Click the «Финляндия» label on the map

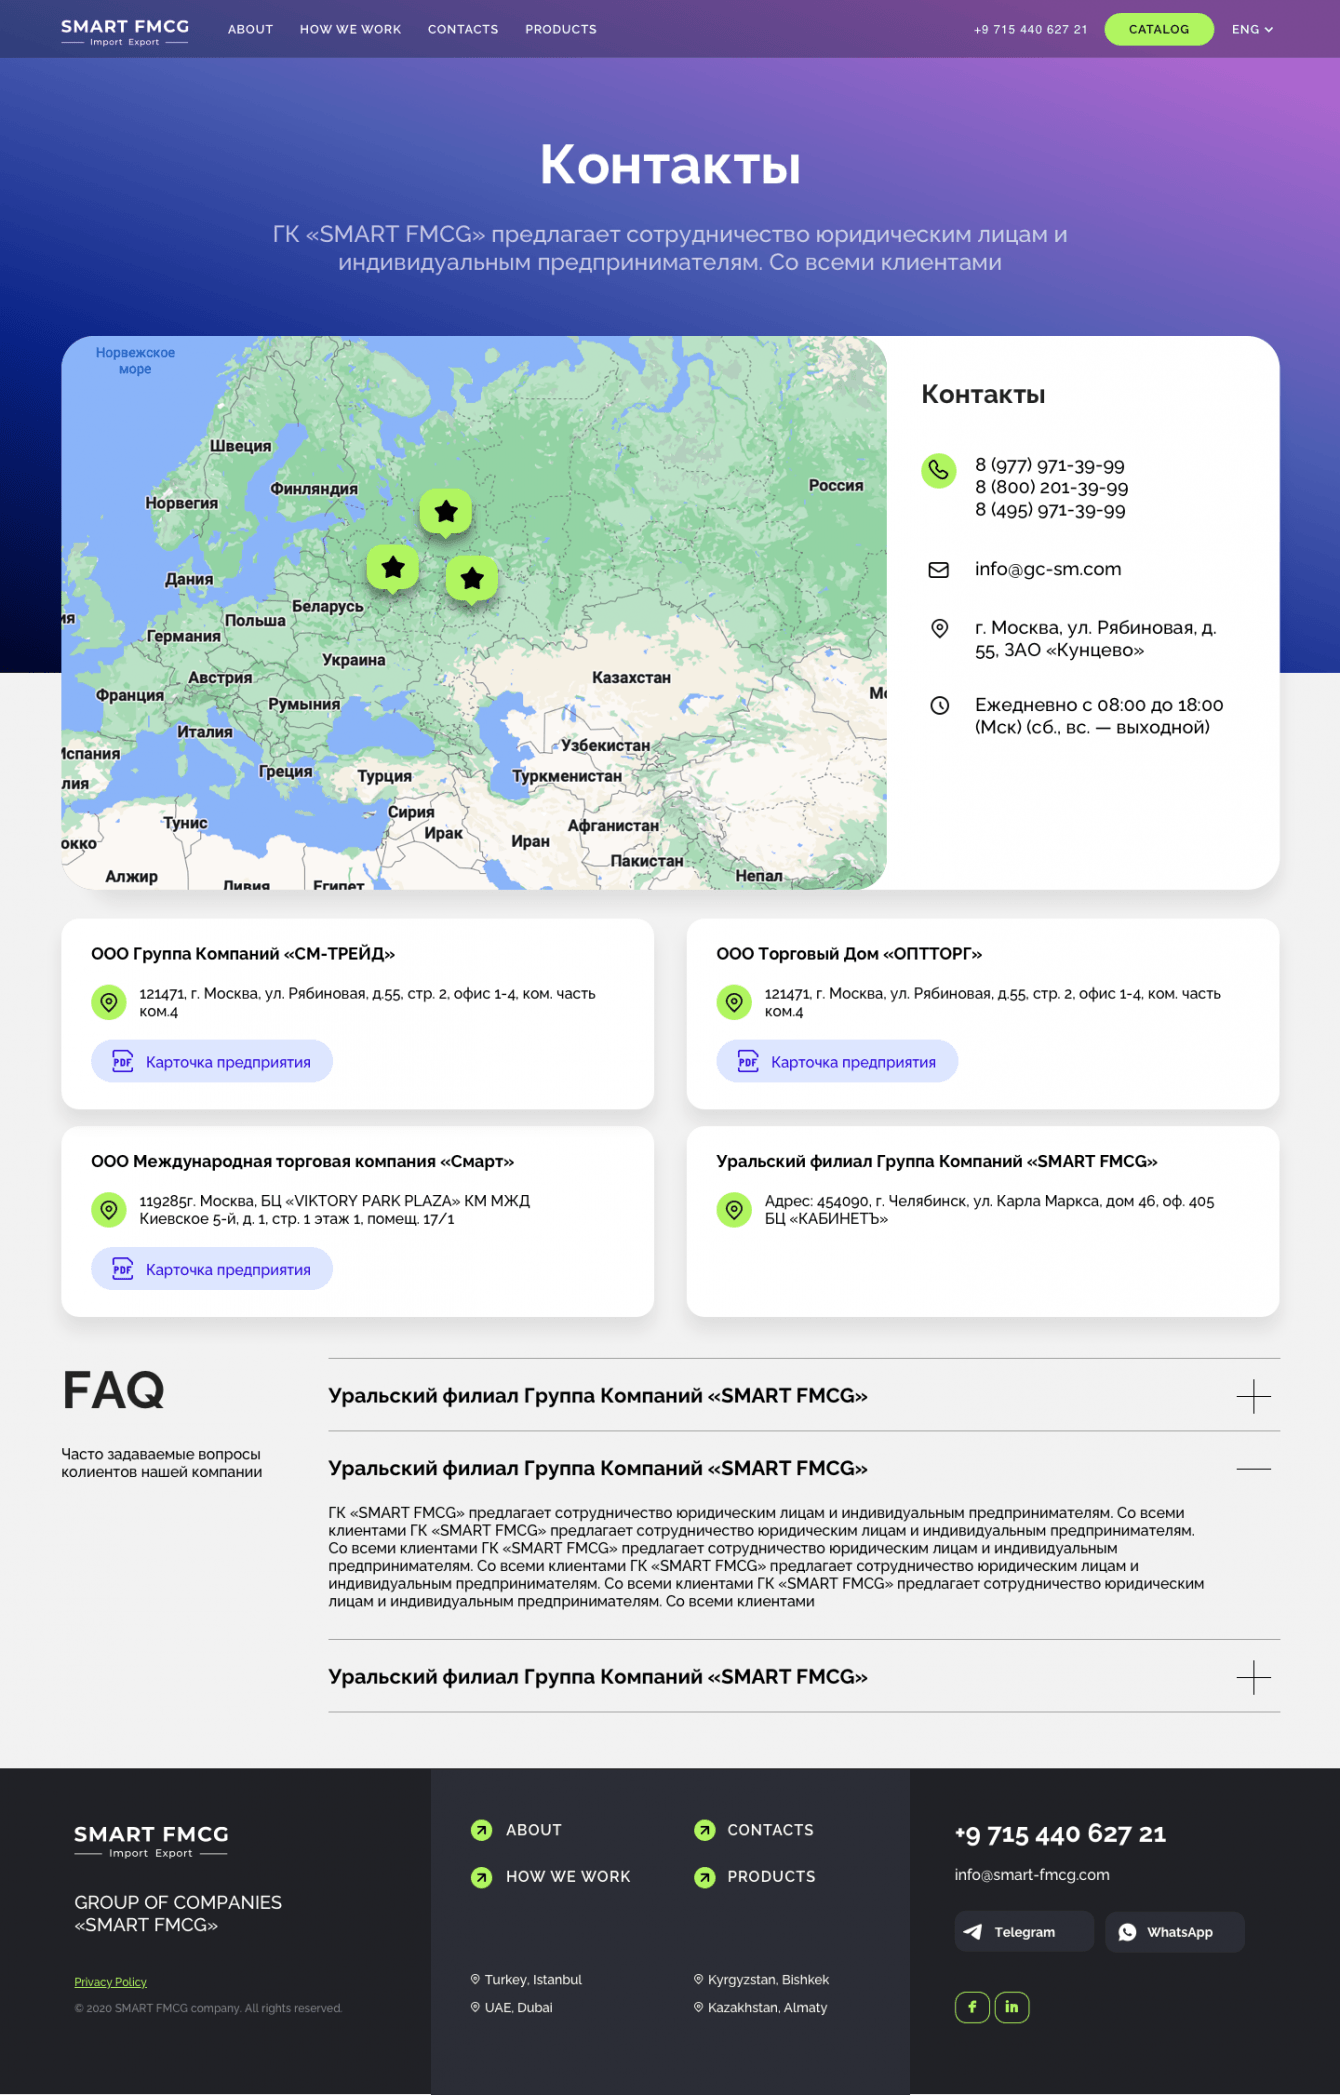314,489
